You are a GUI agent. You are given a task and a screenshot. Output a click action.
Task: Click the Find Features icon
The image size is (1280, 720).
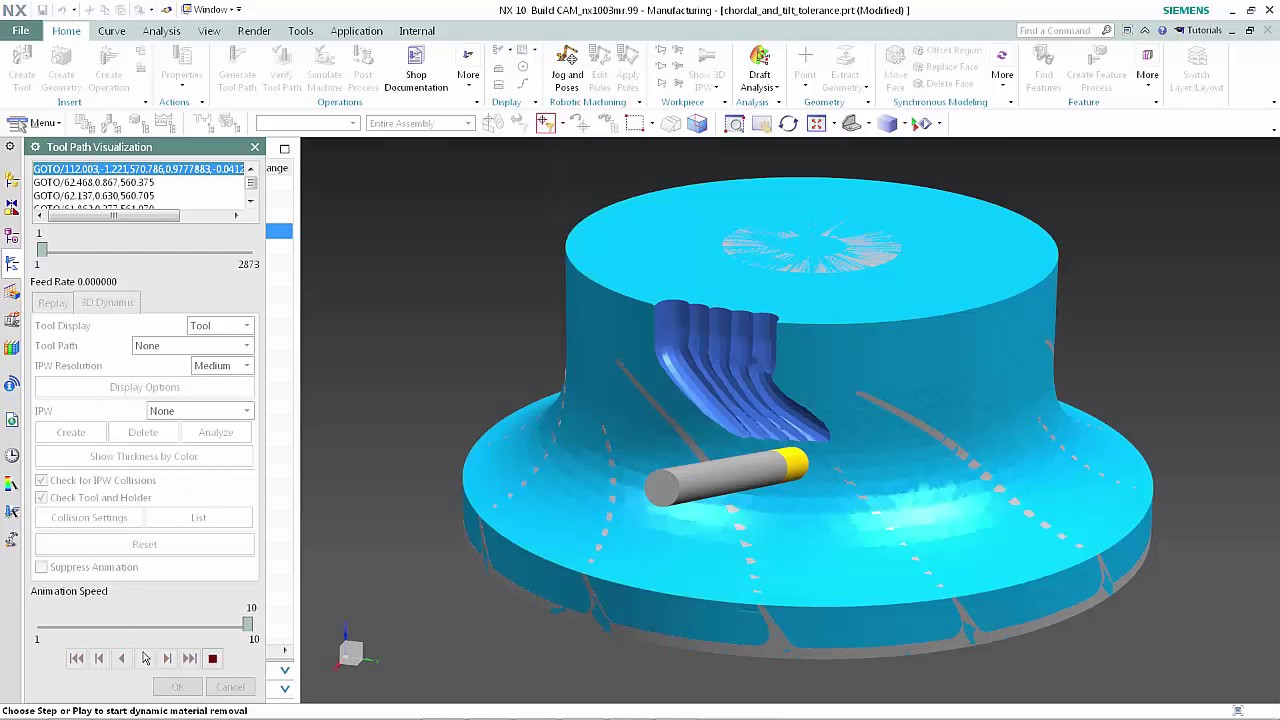pyautogui.click(x=1043, y=69)
